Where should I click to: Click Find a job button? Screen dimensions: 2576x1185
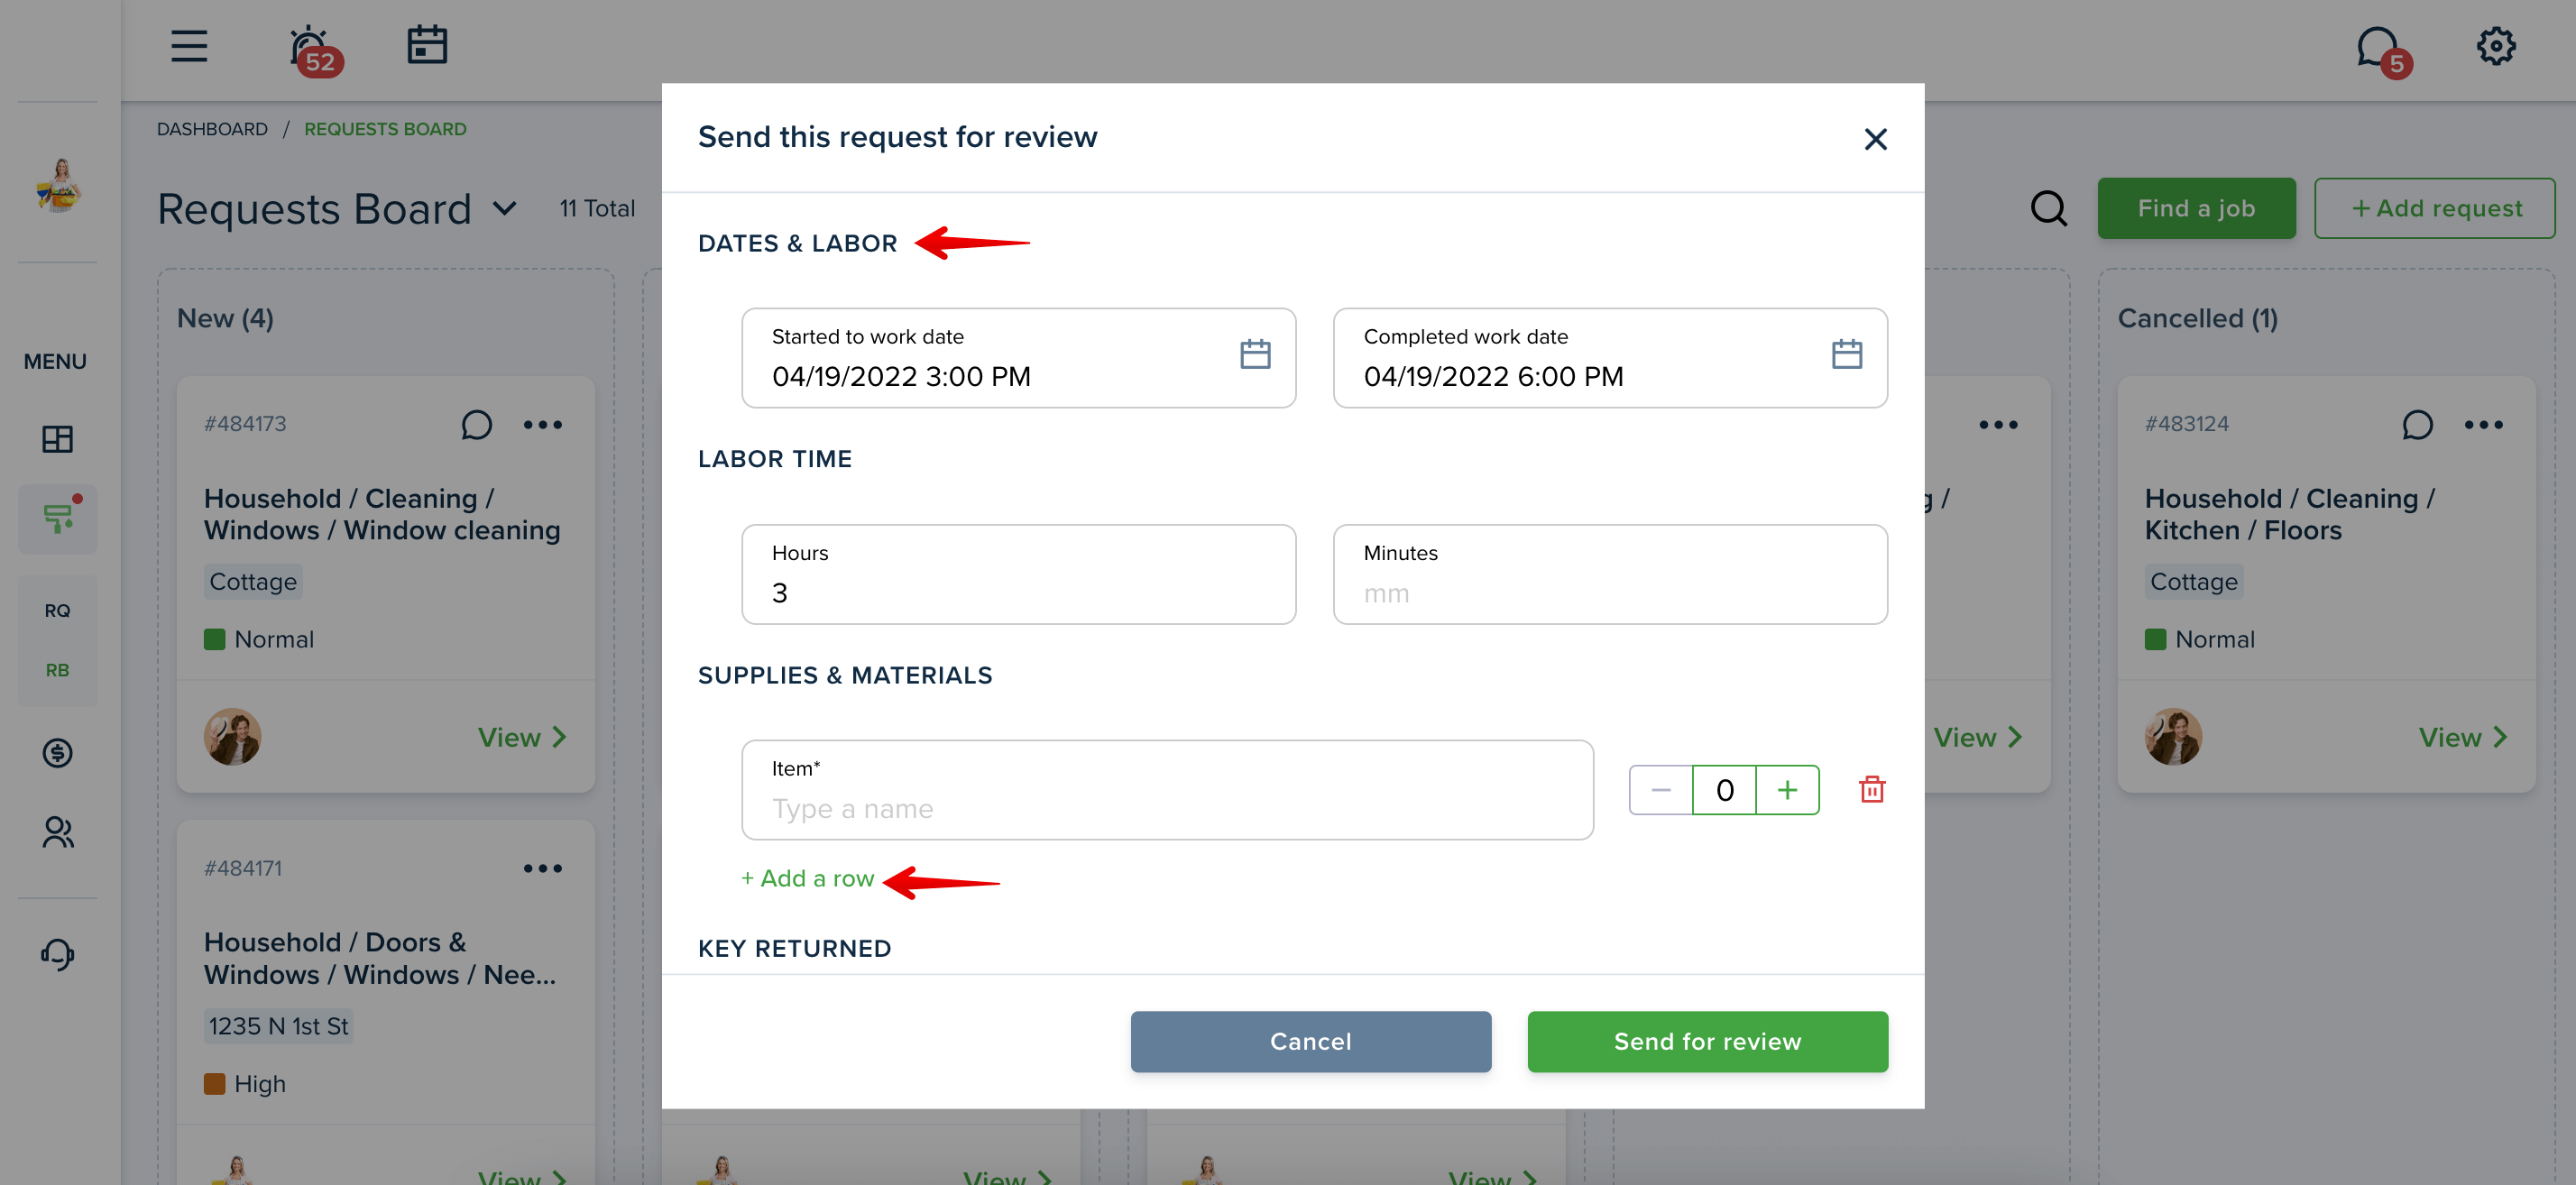click(x=2196, y=208)
